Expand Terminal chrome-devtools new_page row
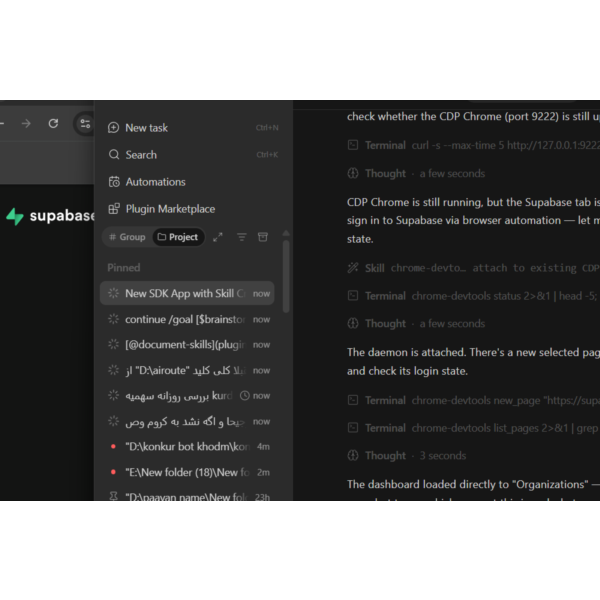The width and height of the screenshot is (600, 600). click(473, 400)
